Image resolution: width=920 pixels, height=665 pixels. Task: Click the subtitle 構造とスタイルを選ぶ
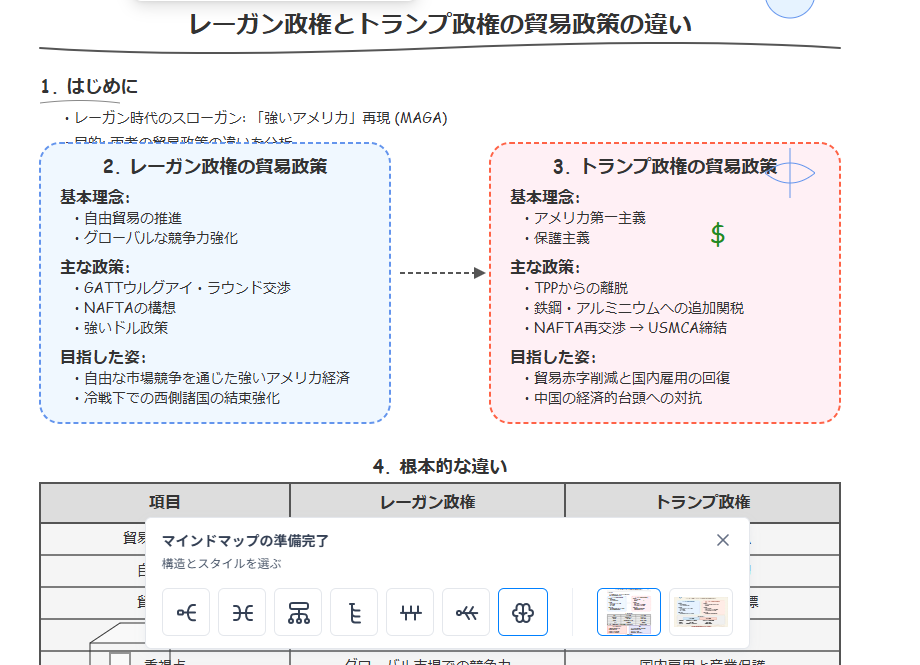click(x=222, y=564)
